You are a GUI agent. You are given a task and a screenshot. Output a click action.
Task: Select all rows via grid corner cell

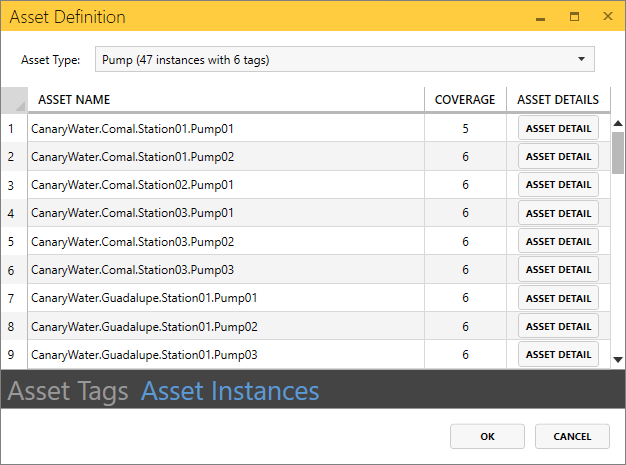14,100
